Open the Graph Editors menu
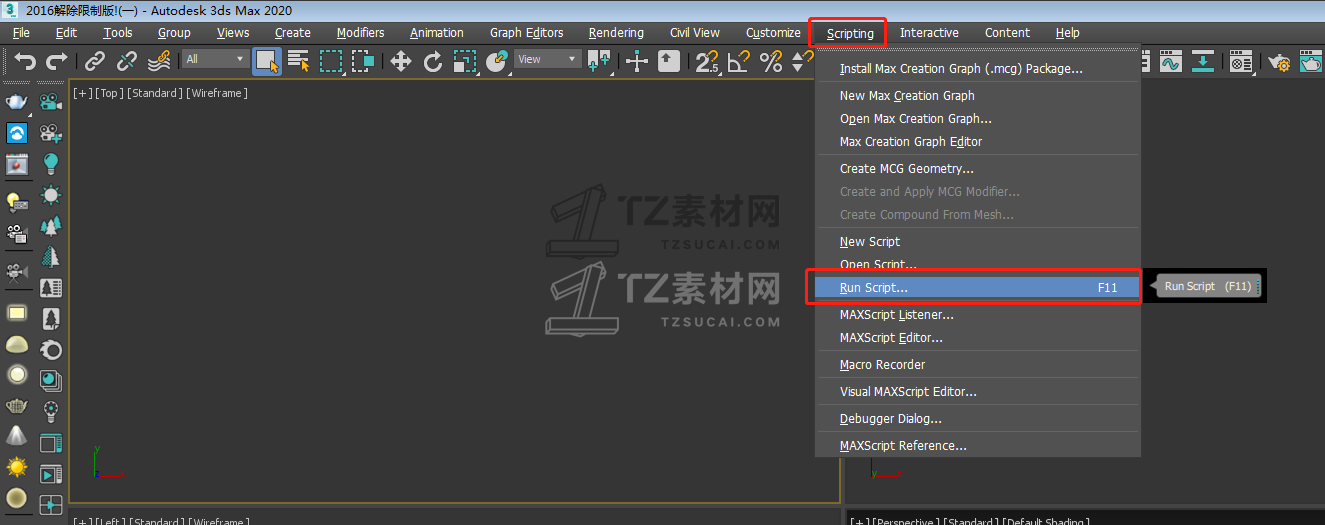This screenshot has height=525, width=1325. point(526,33)
